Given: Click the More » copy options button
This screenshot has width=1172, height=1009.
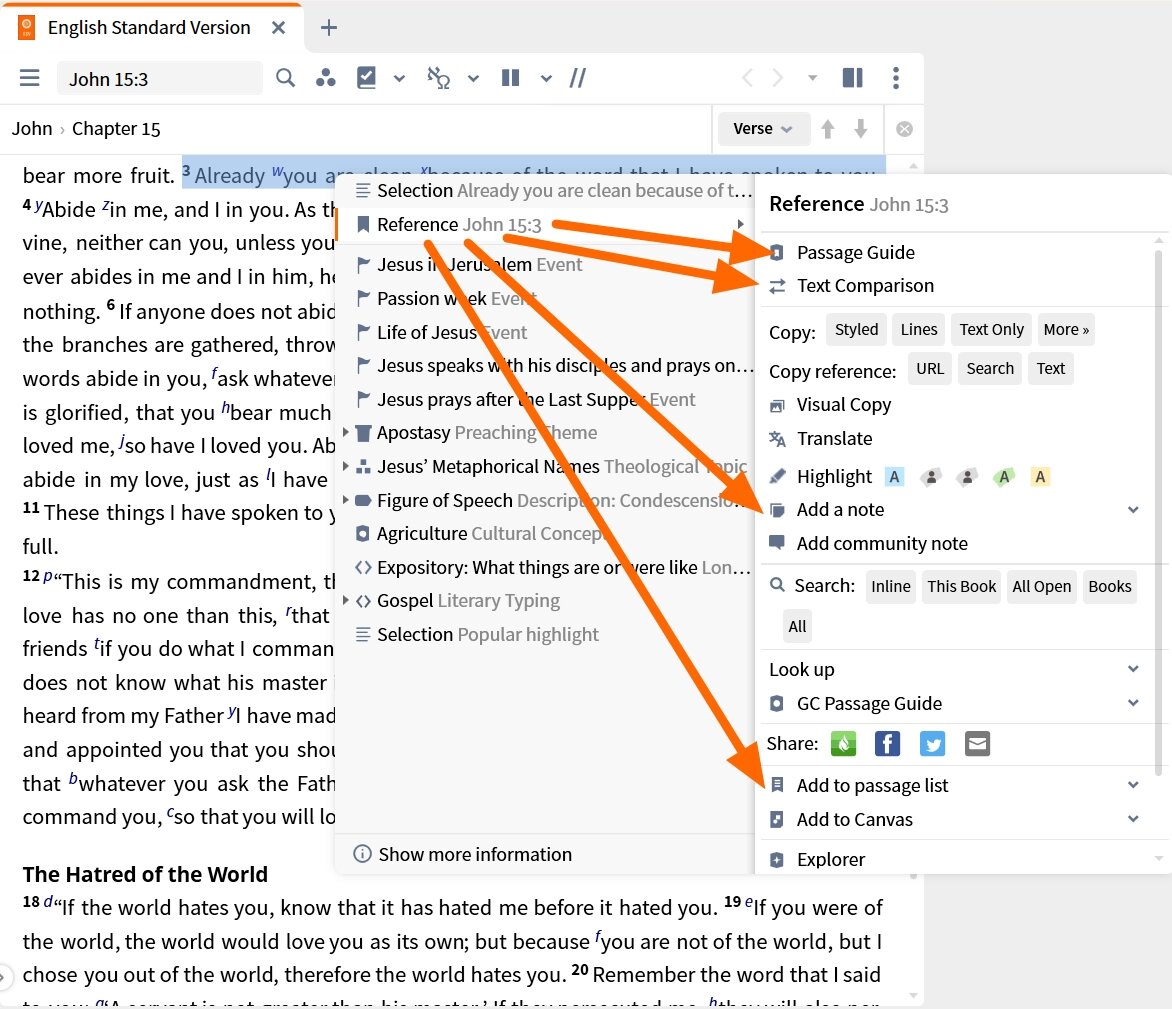Looking at the screenshot, I should coord(1066,330).
